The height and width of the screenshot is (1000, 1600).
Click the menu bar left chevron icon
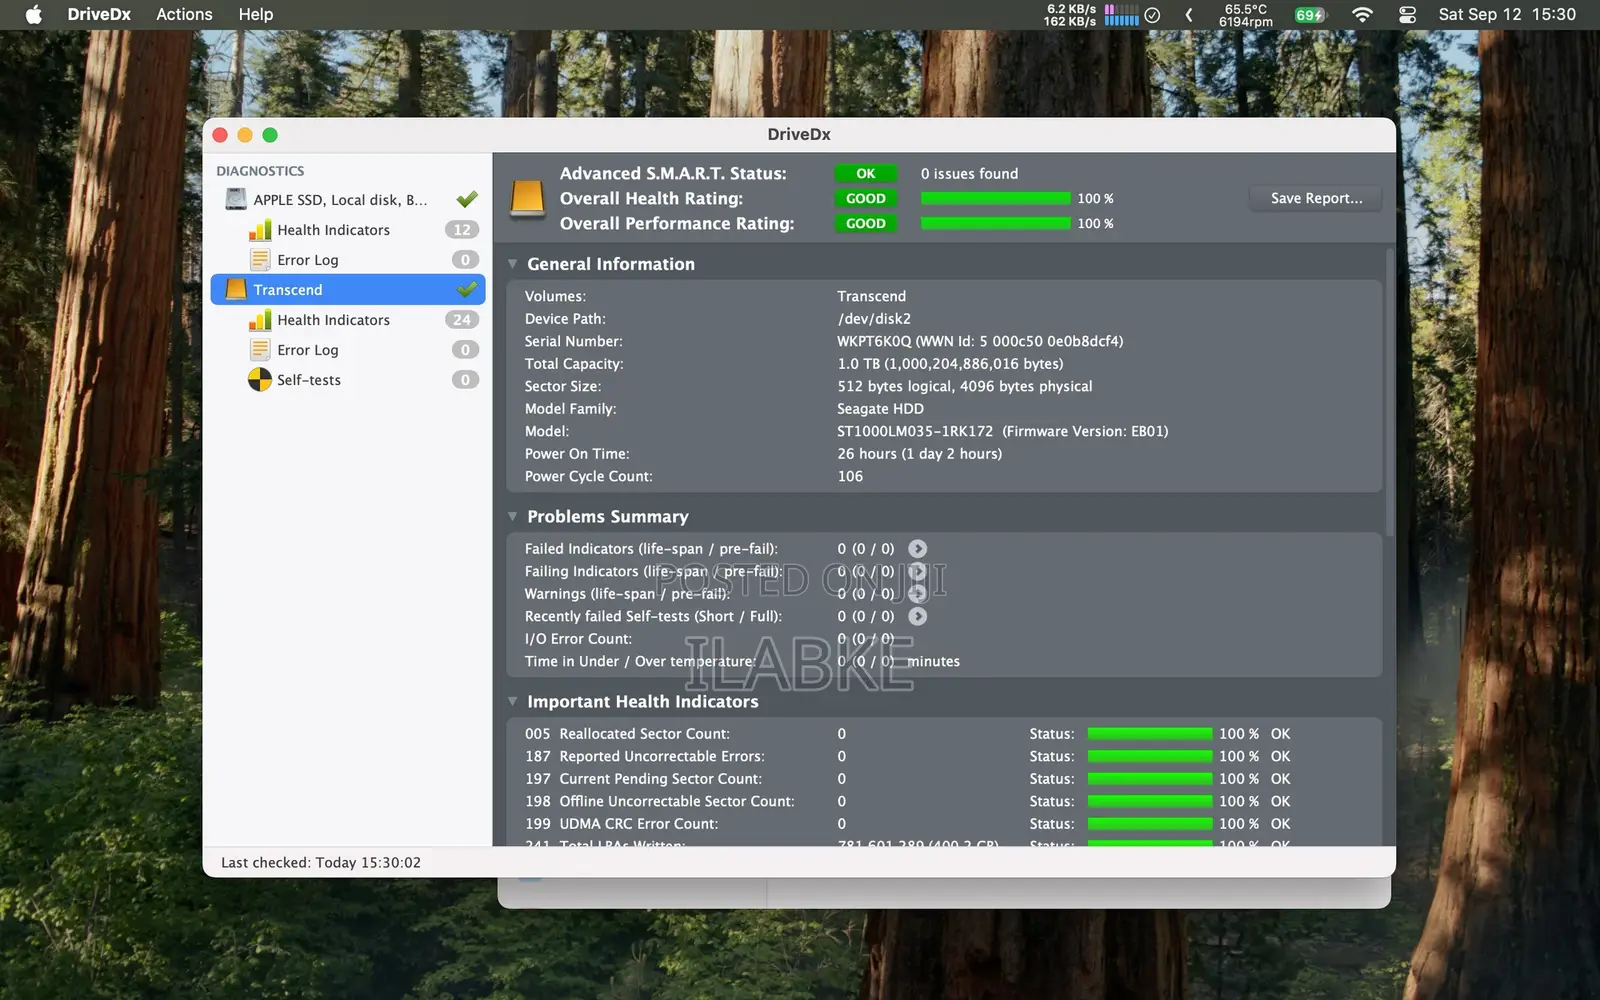(1188, 14)
